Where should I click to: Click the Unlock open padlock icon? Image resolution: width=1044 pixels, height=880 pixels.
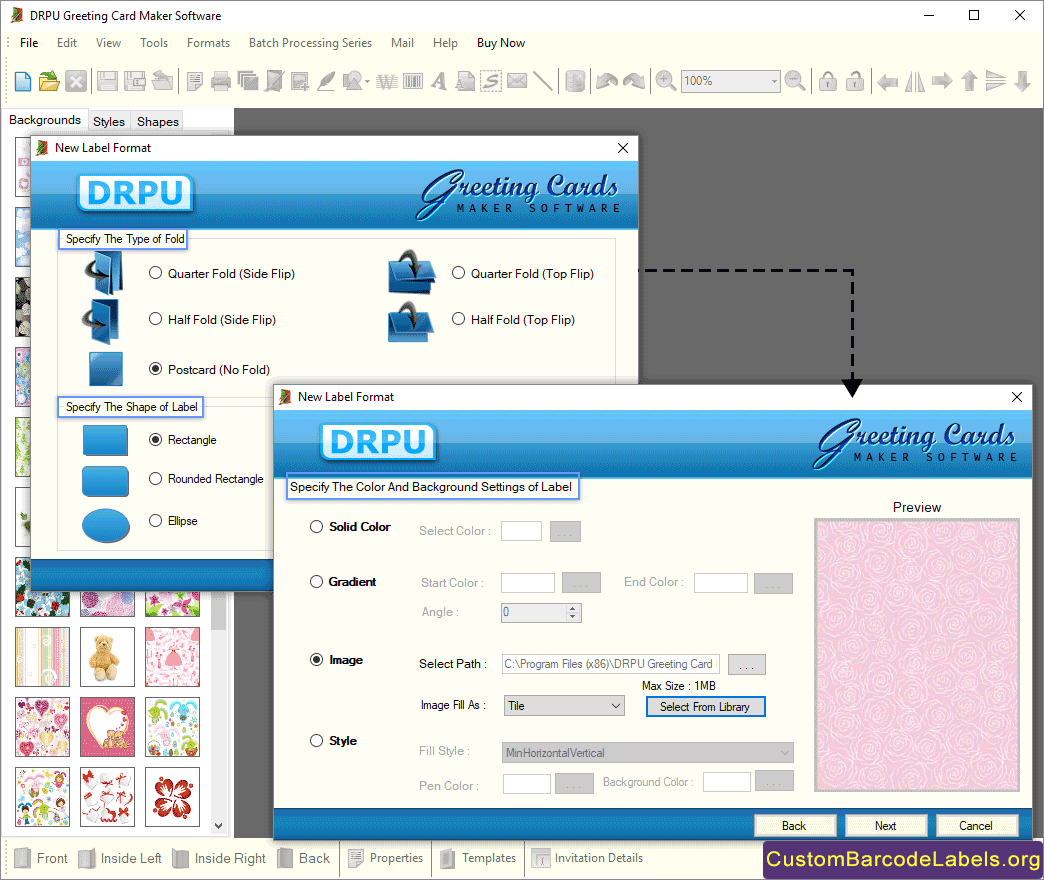click(854, 81)
